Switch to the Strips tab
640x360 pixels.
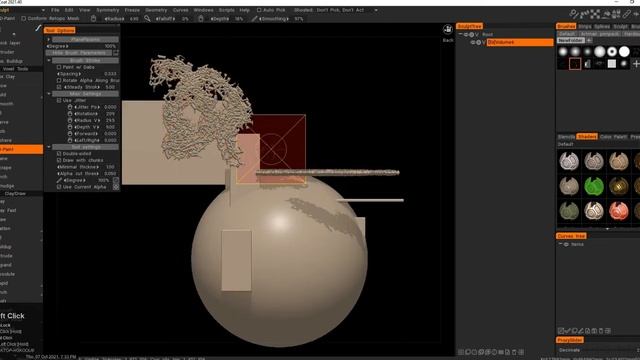click(x=584, y=26)
